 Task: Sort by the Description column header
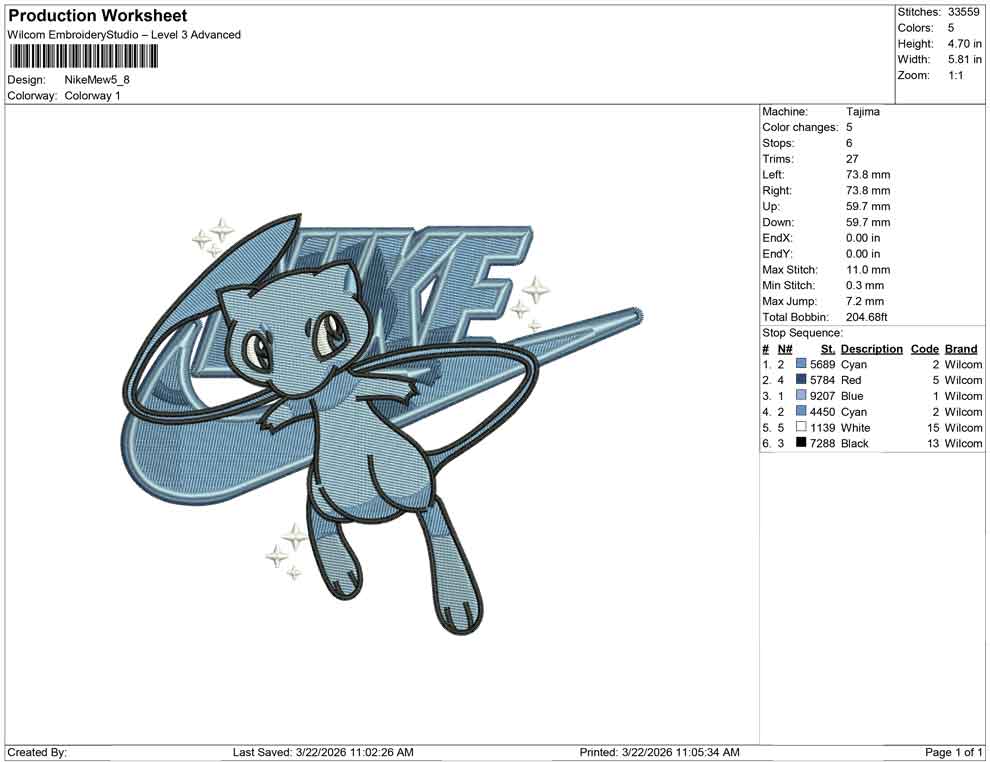[871, 348]
